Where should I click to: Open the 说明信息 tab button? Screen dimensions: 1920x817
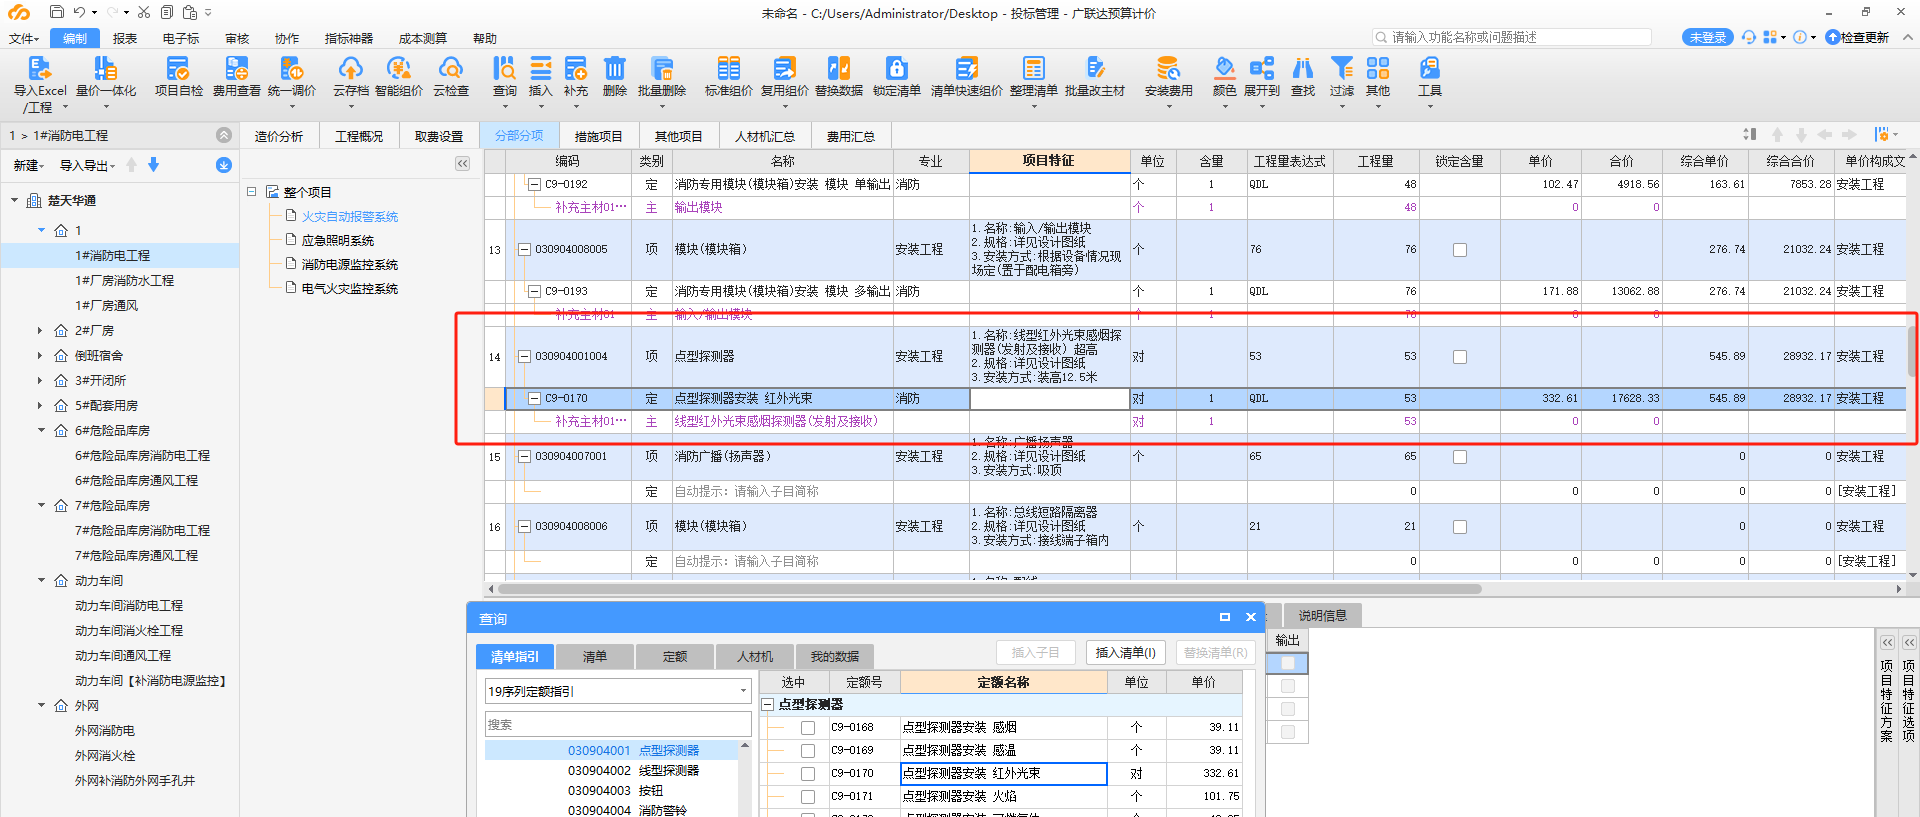tap(1323, 616)
